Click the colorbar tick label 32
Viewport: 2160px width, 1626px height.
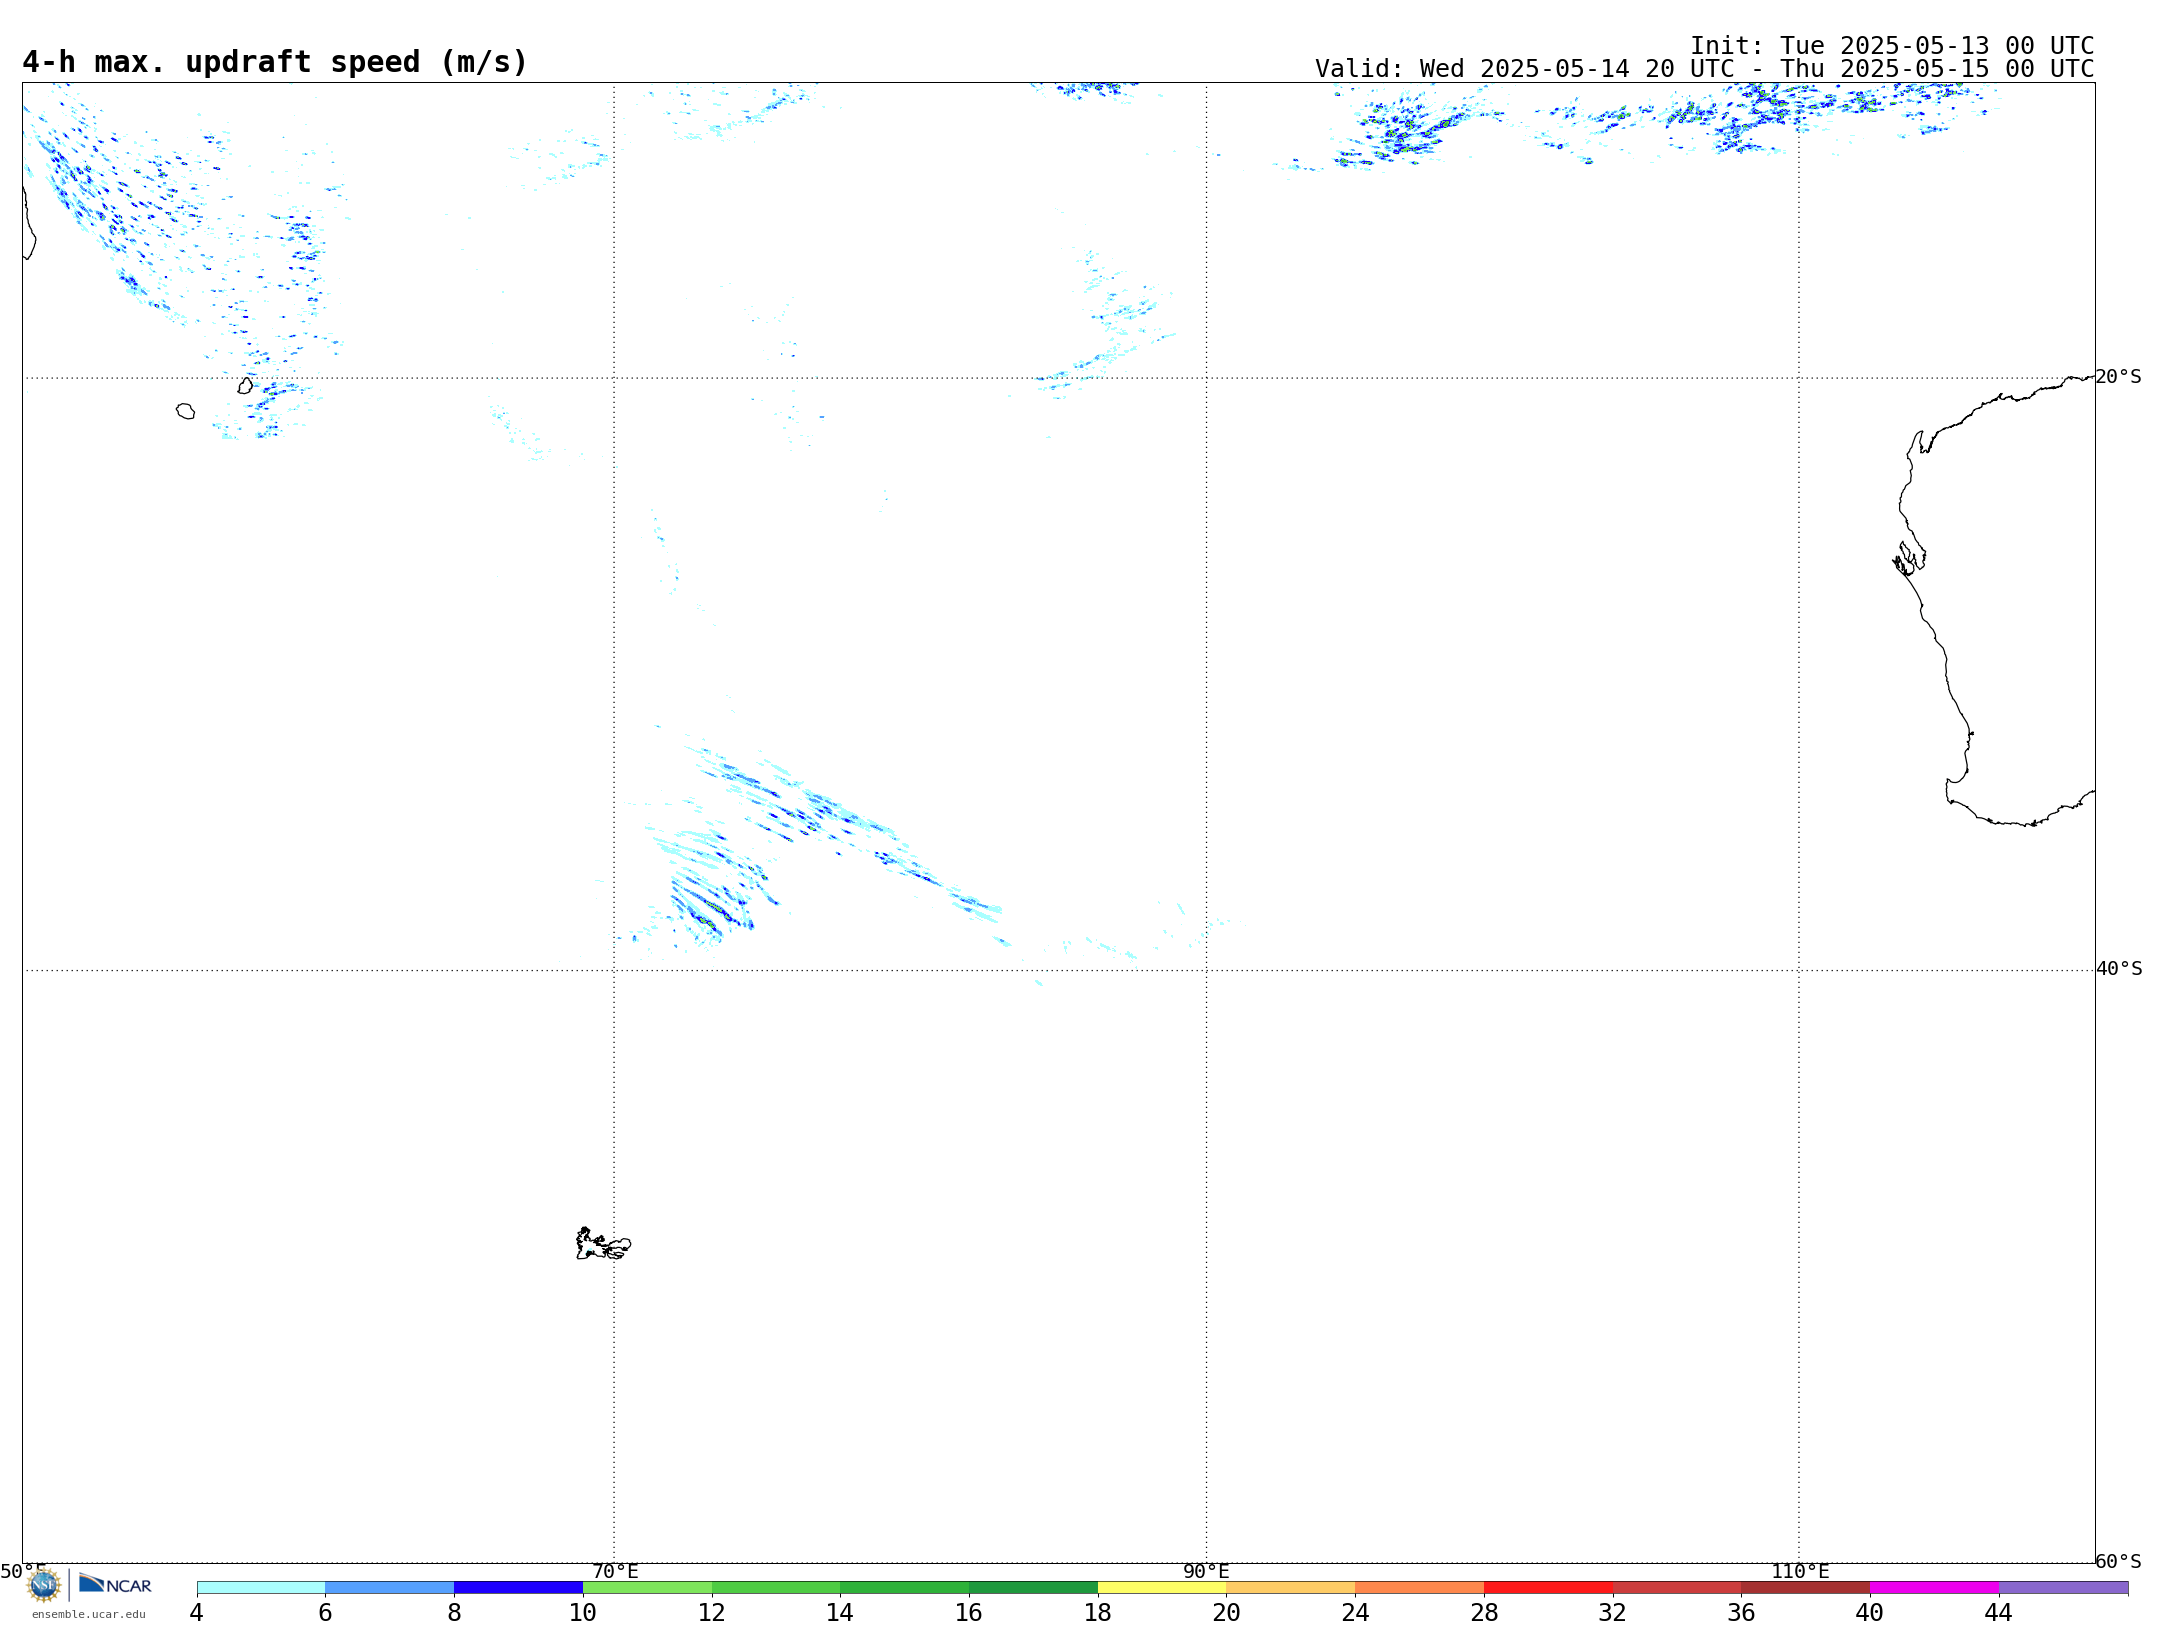(x=1612, y=1612)
